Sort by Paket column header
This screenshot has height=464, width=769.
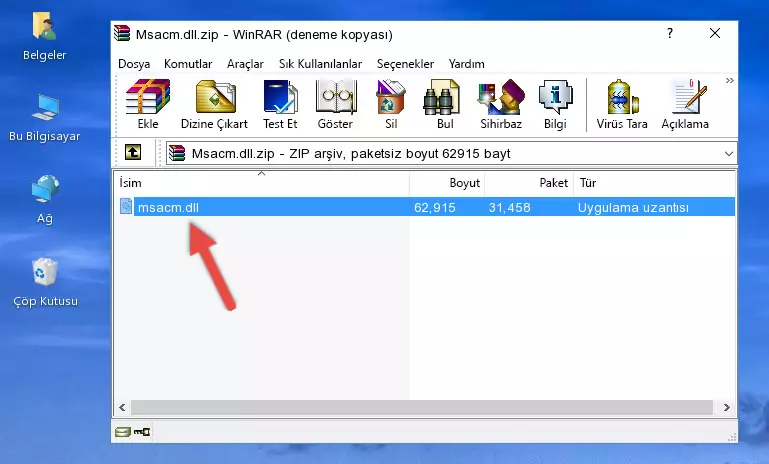(529, 182)
